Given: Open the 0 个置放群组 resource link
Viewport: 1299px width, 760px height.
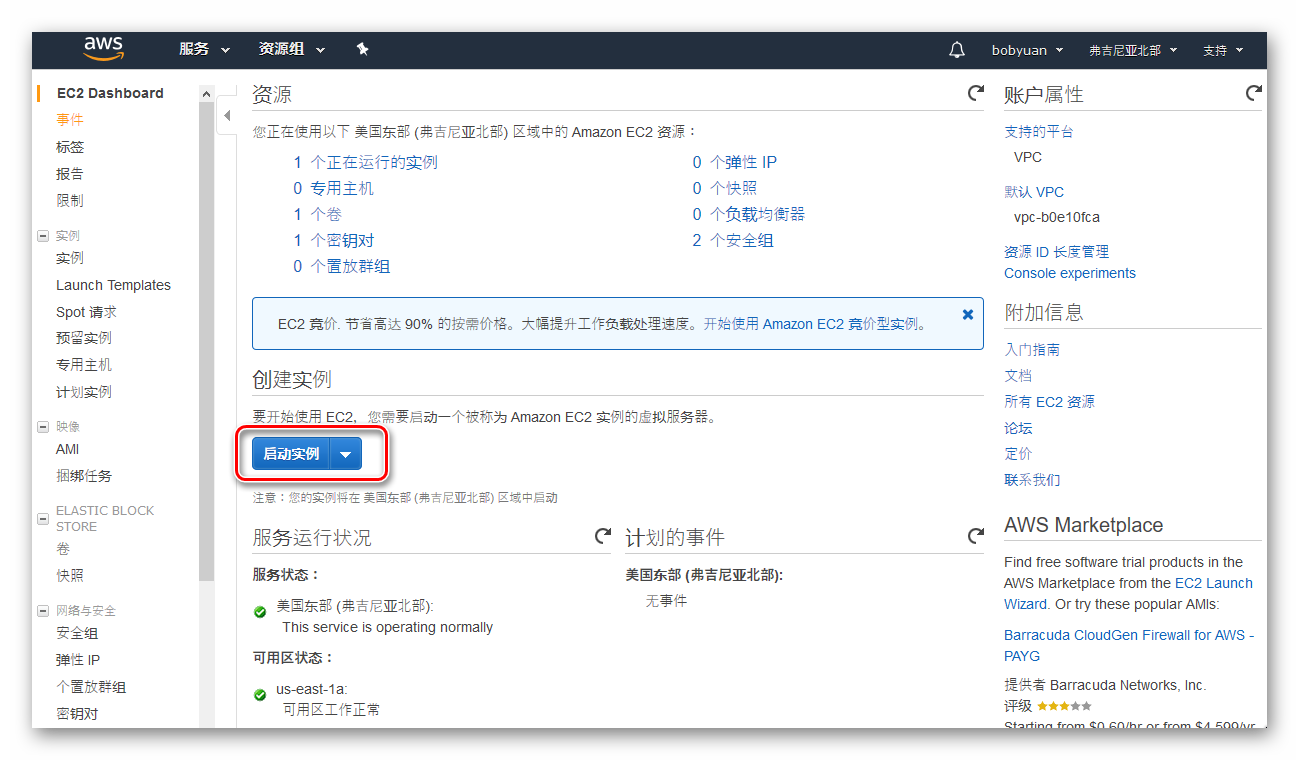Looking at the screenshot, I should pos(341,266).
